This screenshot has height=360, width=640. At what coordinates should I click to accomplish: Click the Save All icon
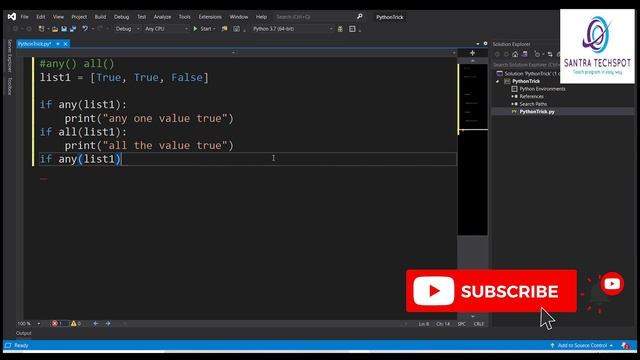(x=73, y=29)
